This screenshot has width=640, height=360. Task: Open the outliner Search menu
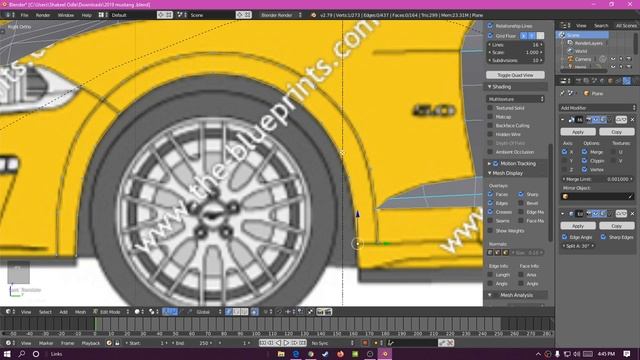(x=601, y=25)
